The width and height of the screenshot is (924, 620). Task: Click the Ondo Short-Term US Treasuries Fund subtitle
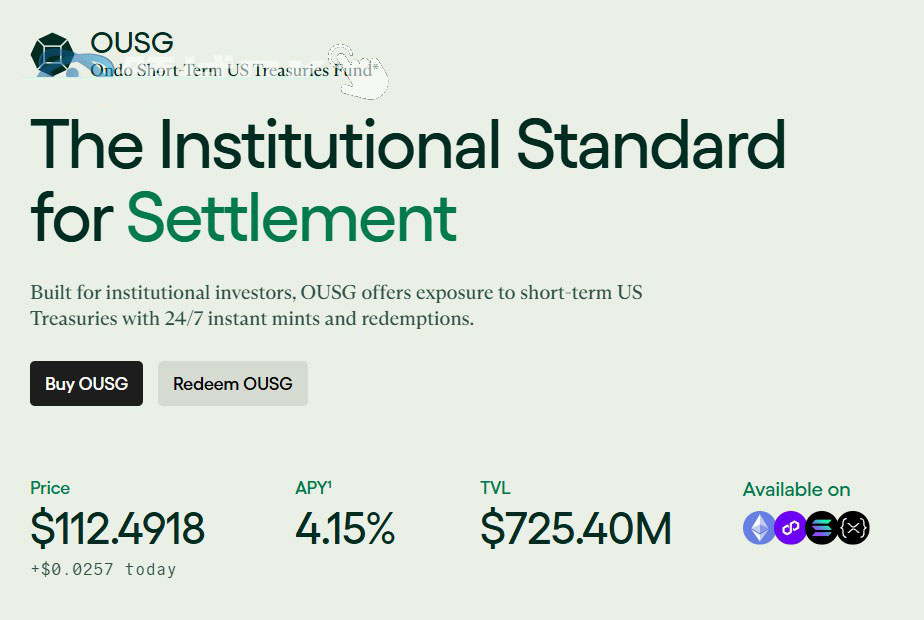coord(234,70)
